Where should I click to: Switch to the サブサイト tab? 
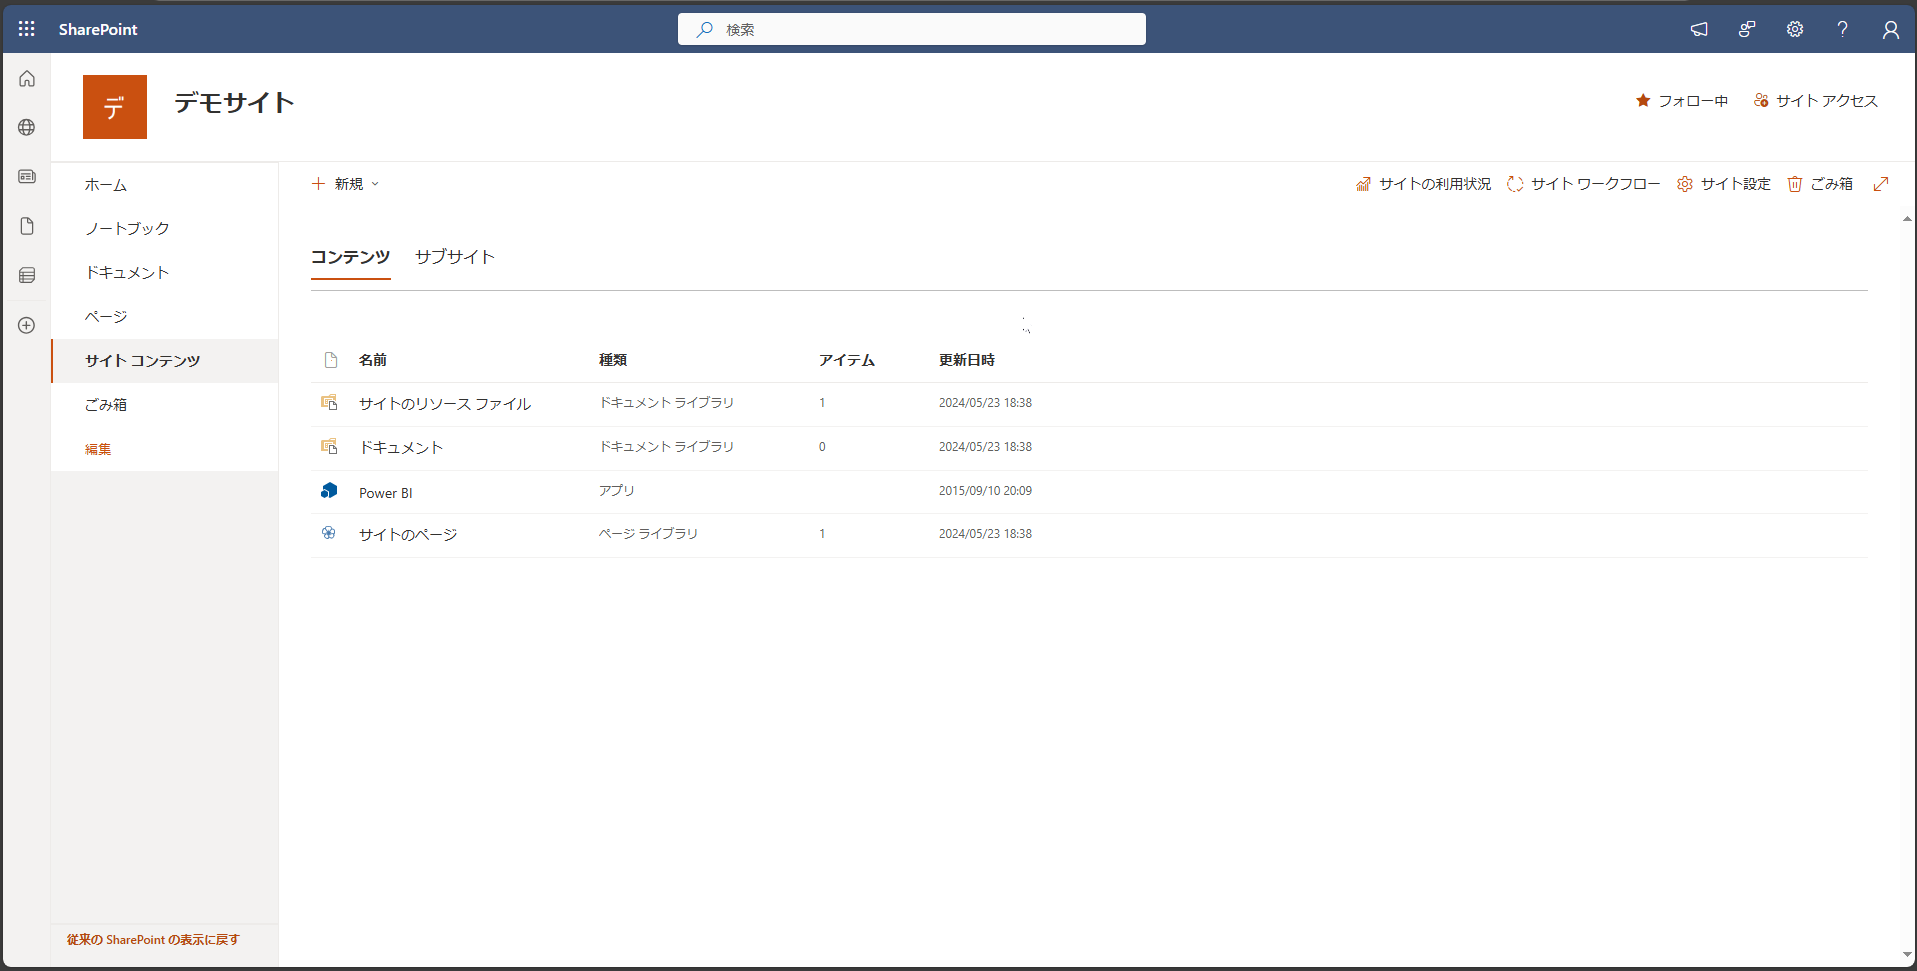tap(454, 257)
